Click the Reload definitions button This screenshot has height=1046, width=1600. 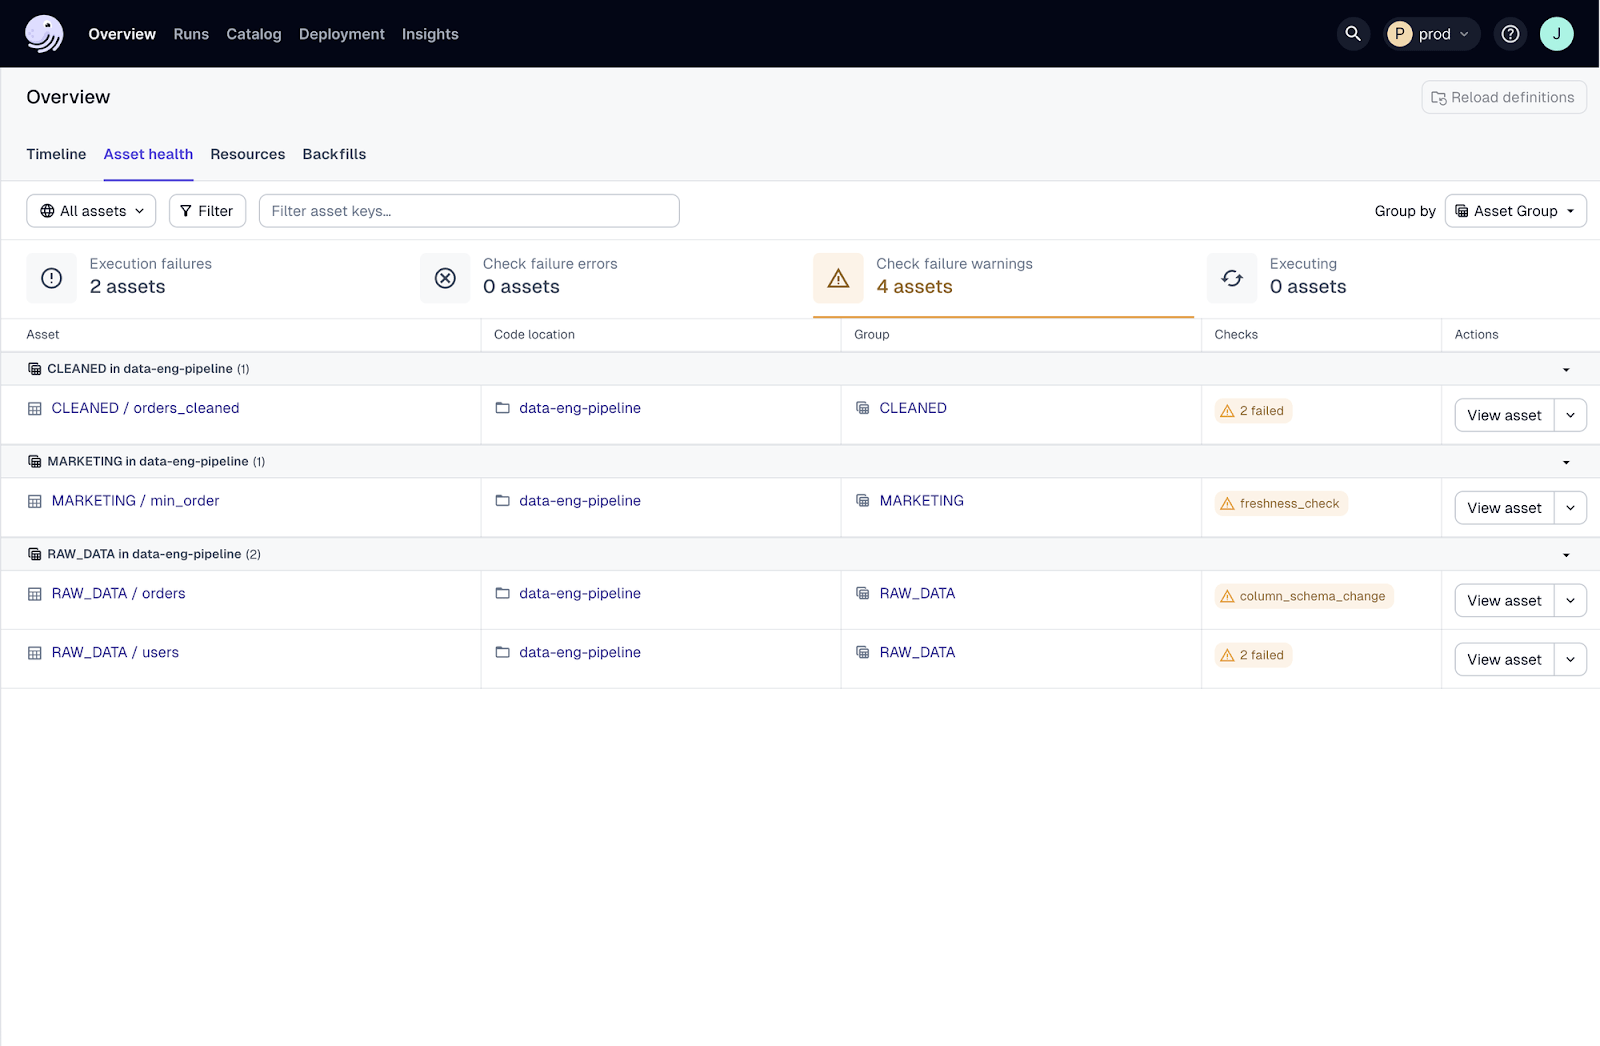coord(1503,97)
